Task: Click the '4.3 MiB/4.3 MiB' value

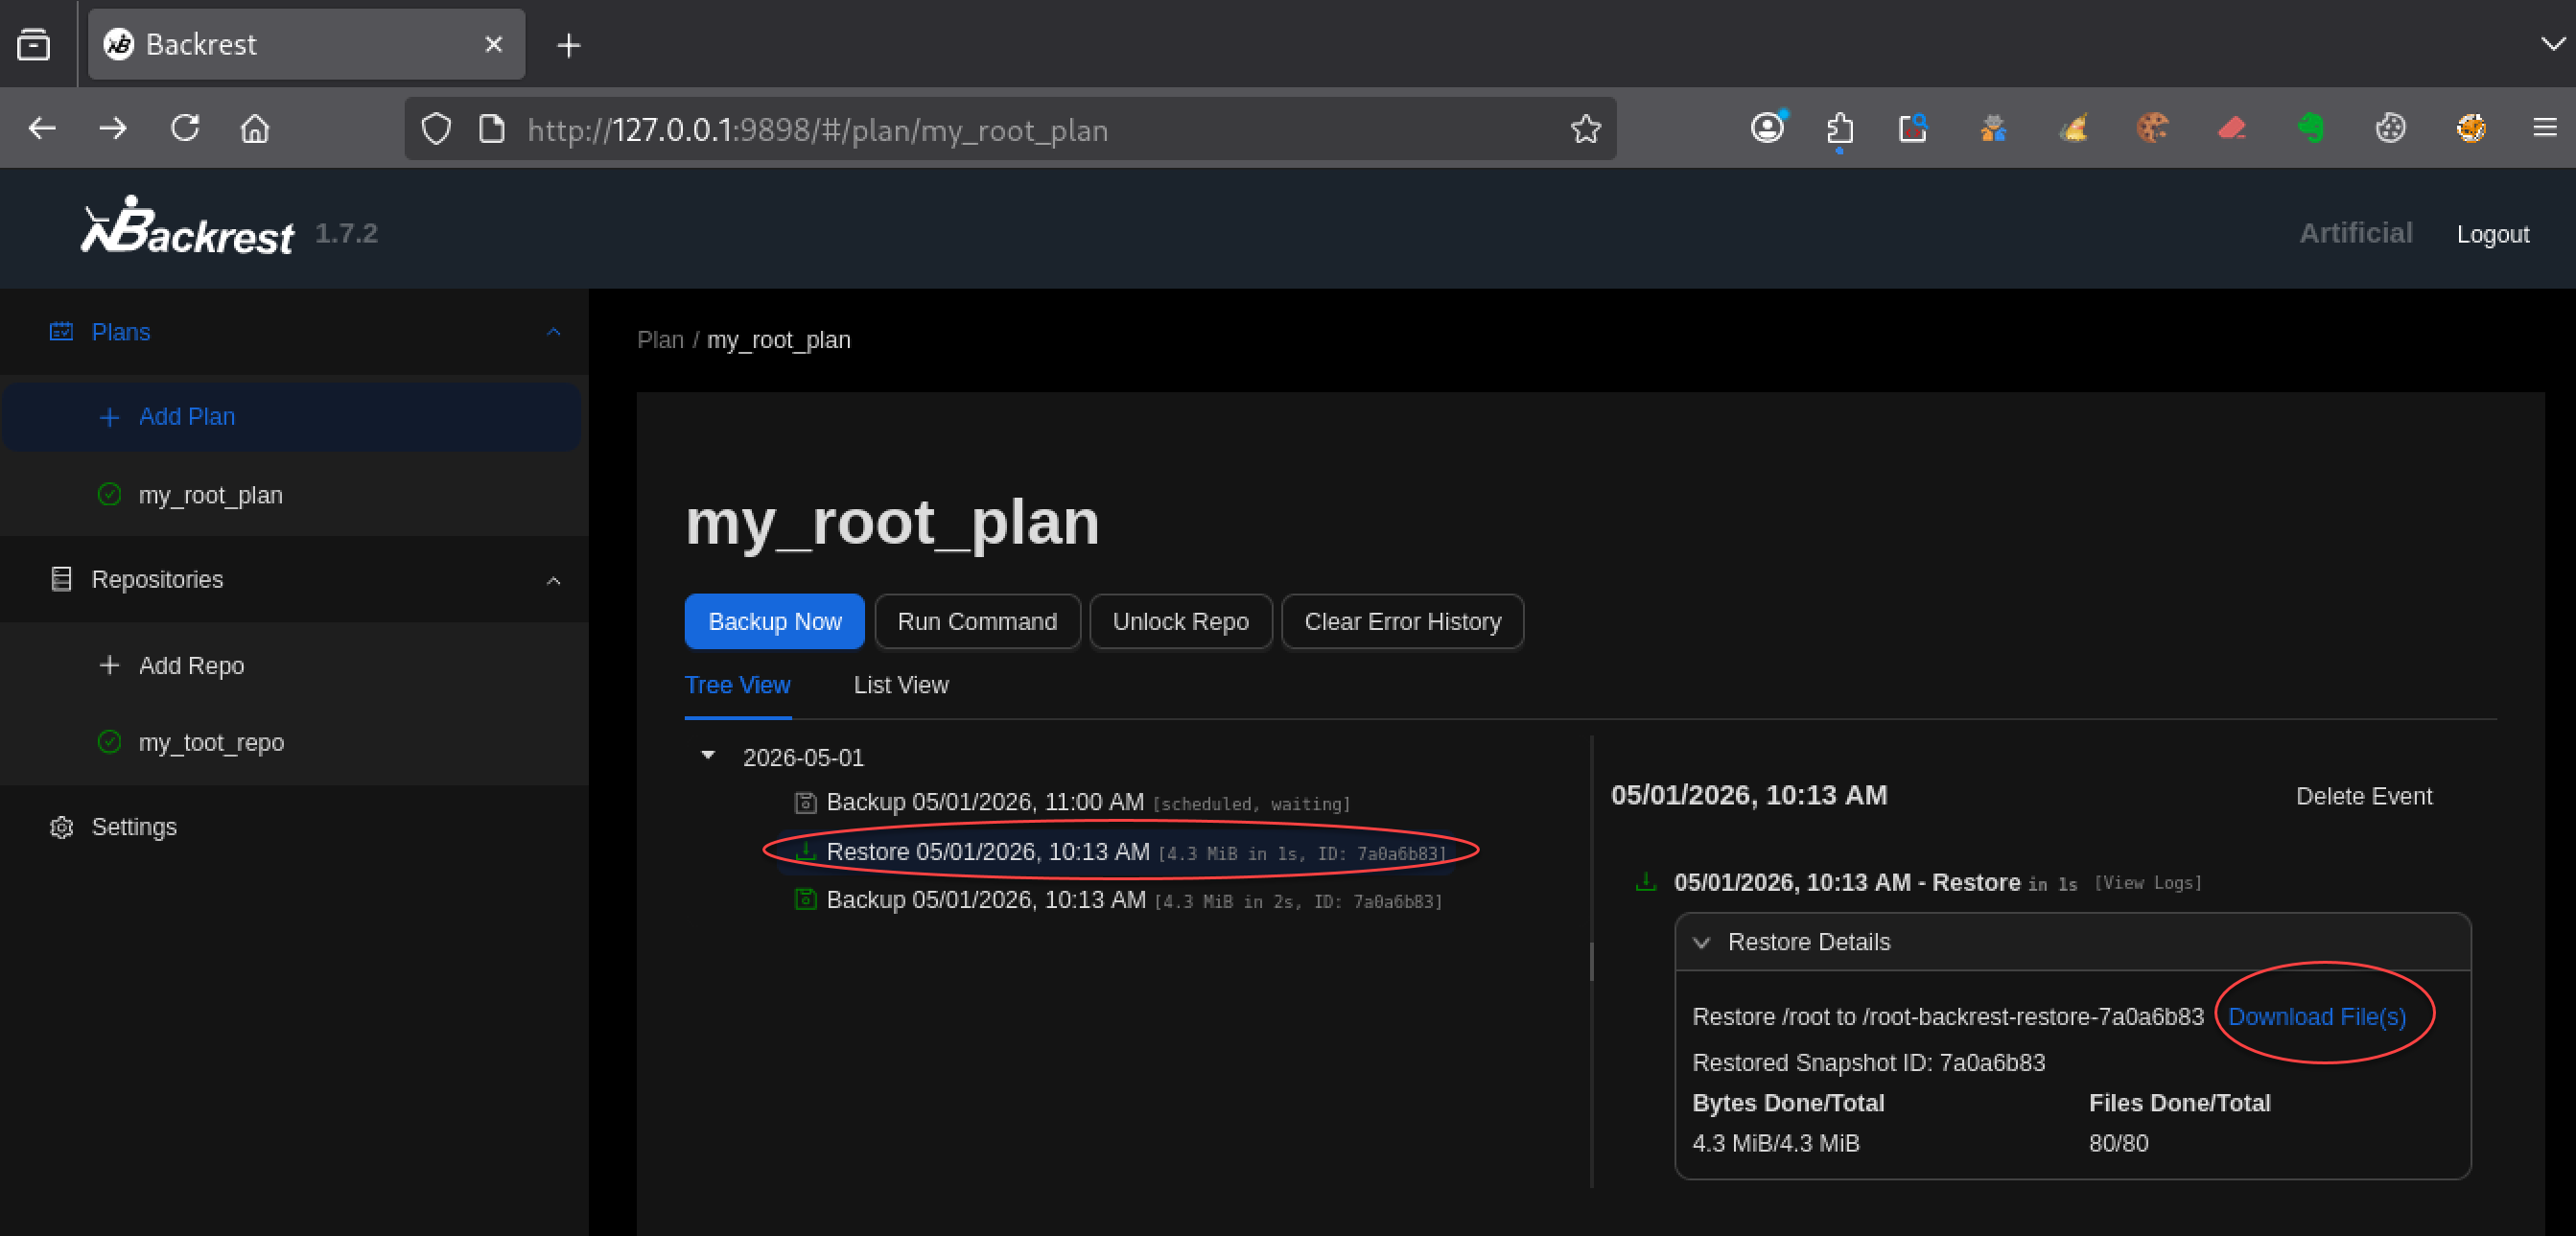Action: point(1775,1142)
